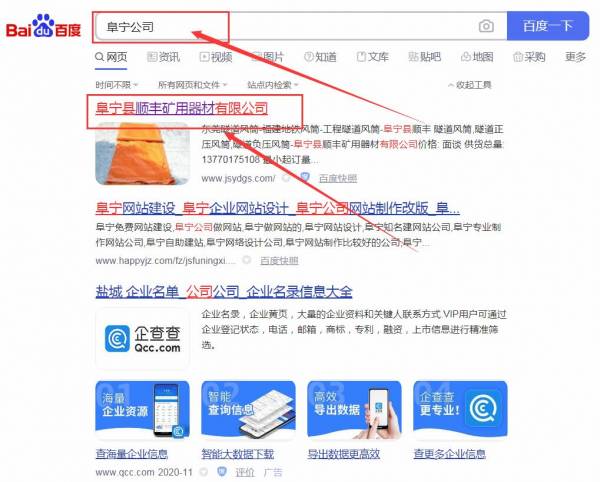Image resolution: width=600 pixels, height=482 pixels.
Task: Open the 海量企业资源 banner image
Action: pos(142,409)
